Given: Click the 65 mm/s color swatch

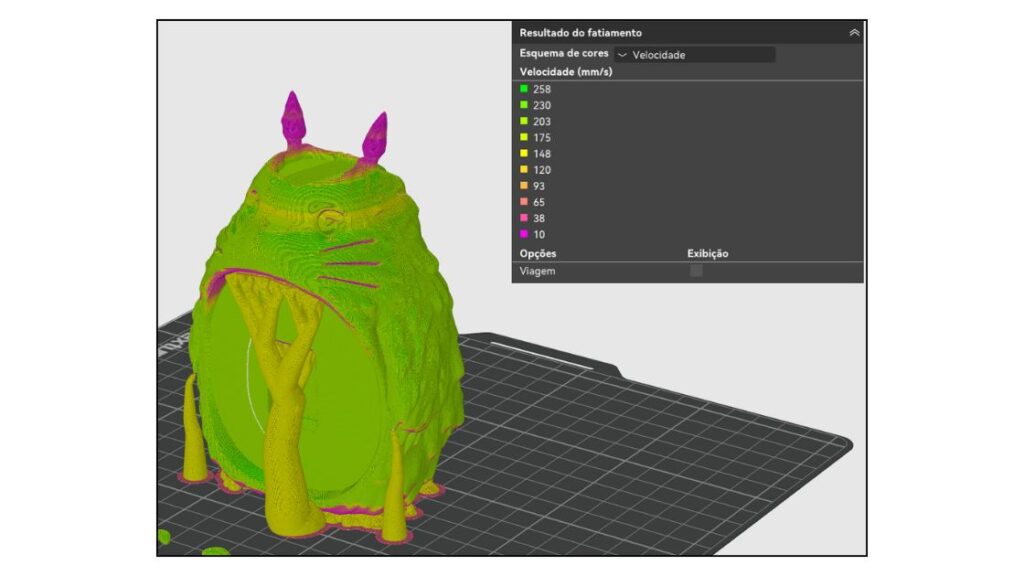Looking at the screenshot, I should tap(524, 202).
